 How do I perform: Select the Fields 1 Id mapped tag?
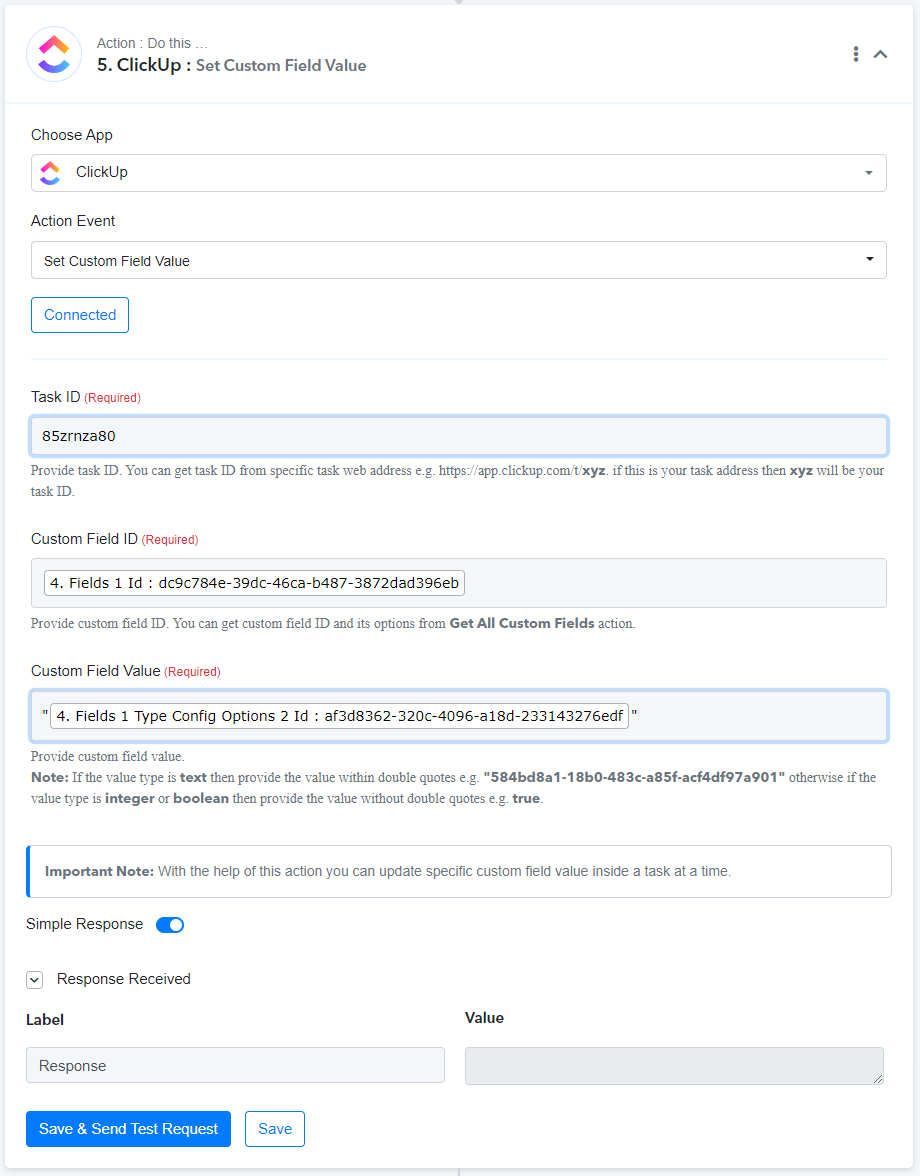click(x=254, y=583)
